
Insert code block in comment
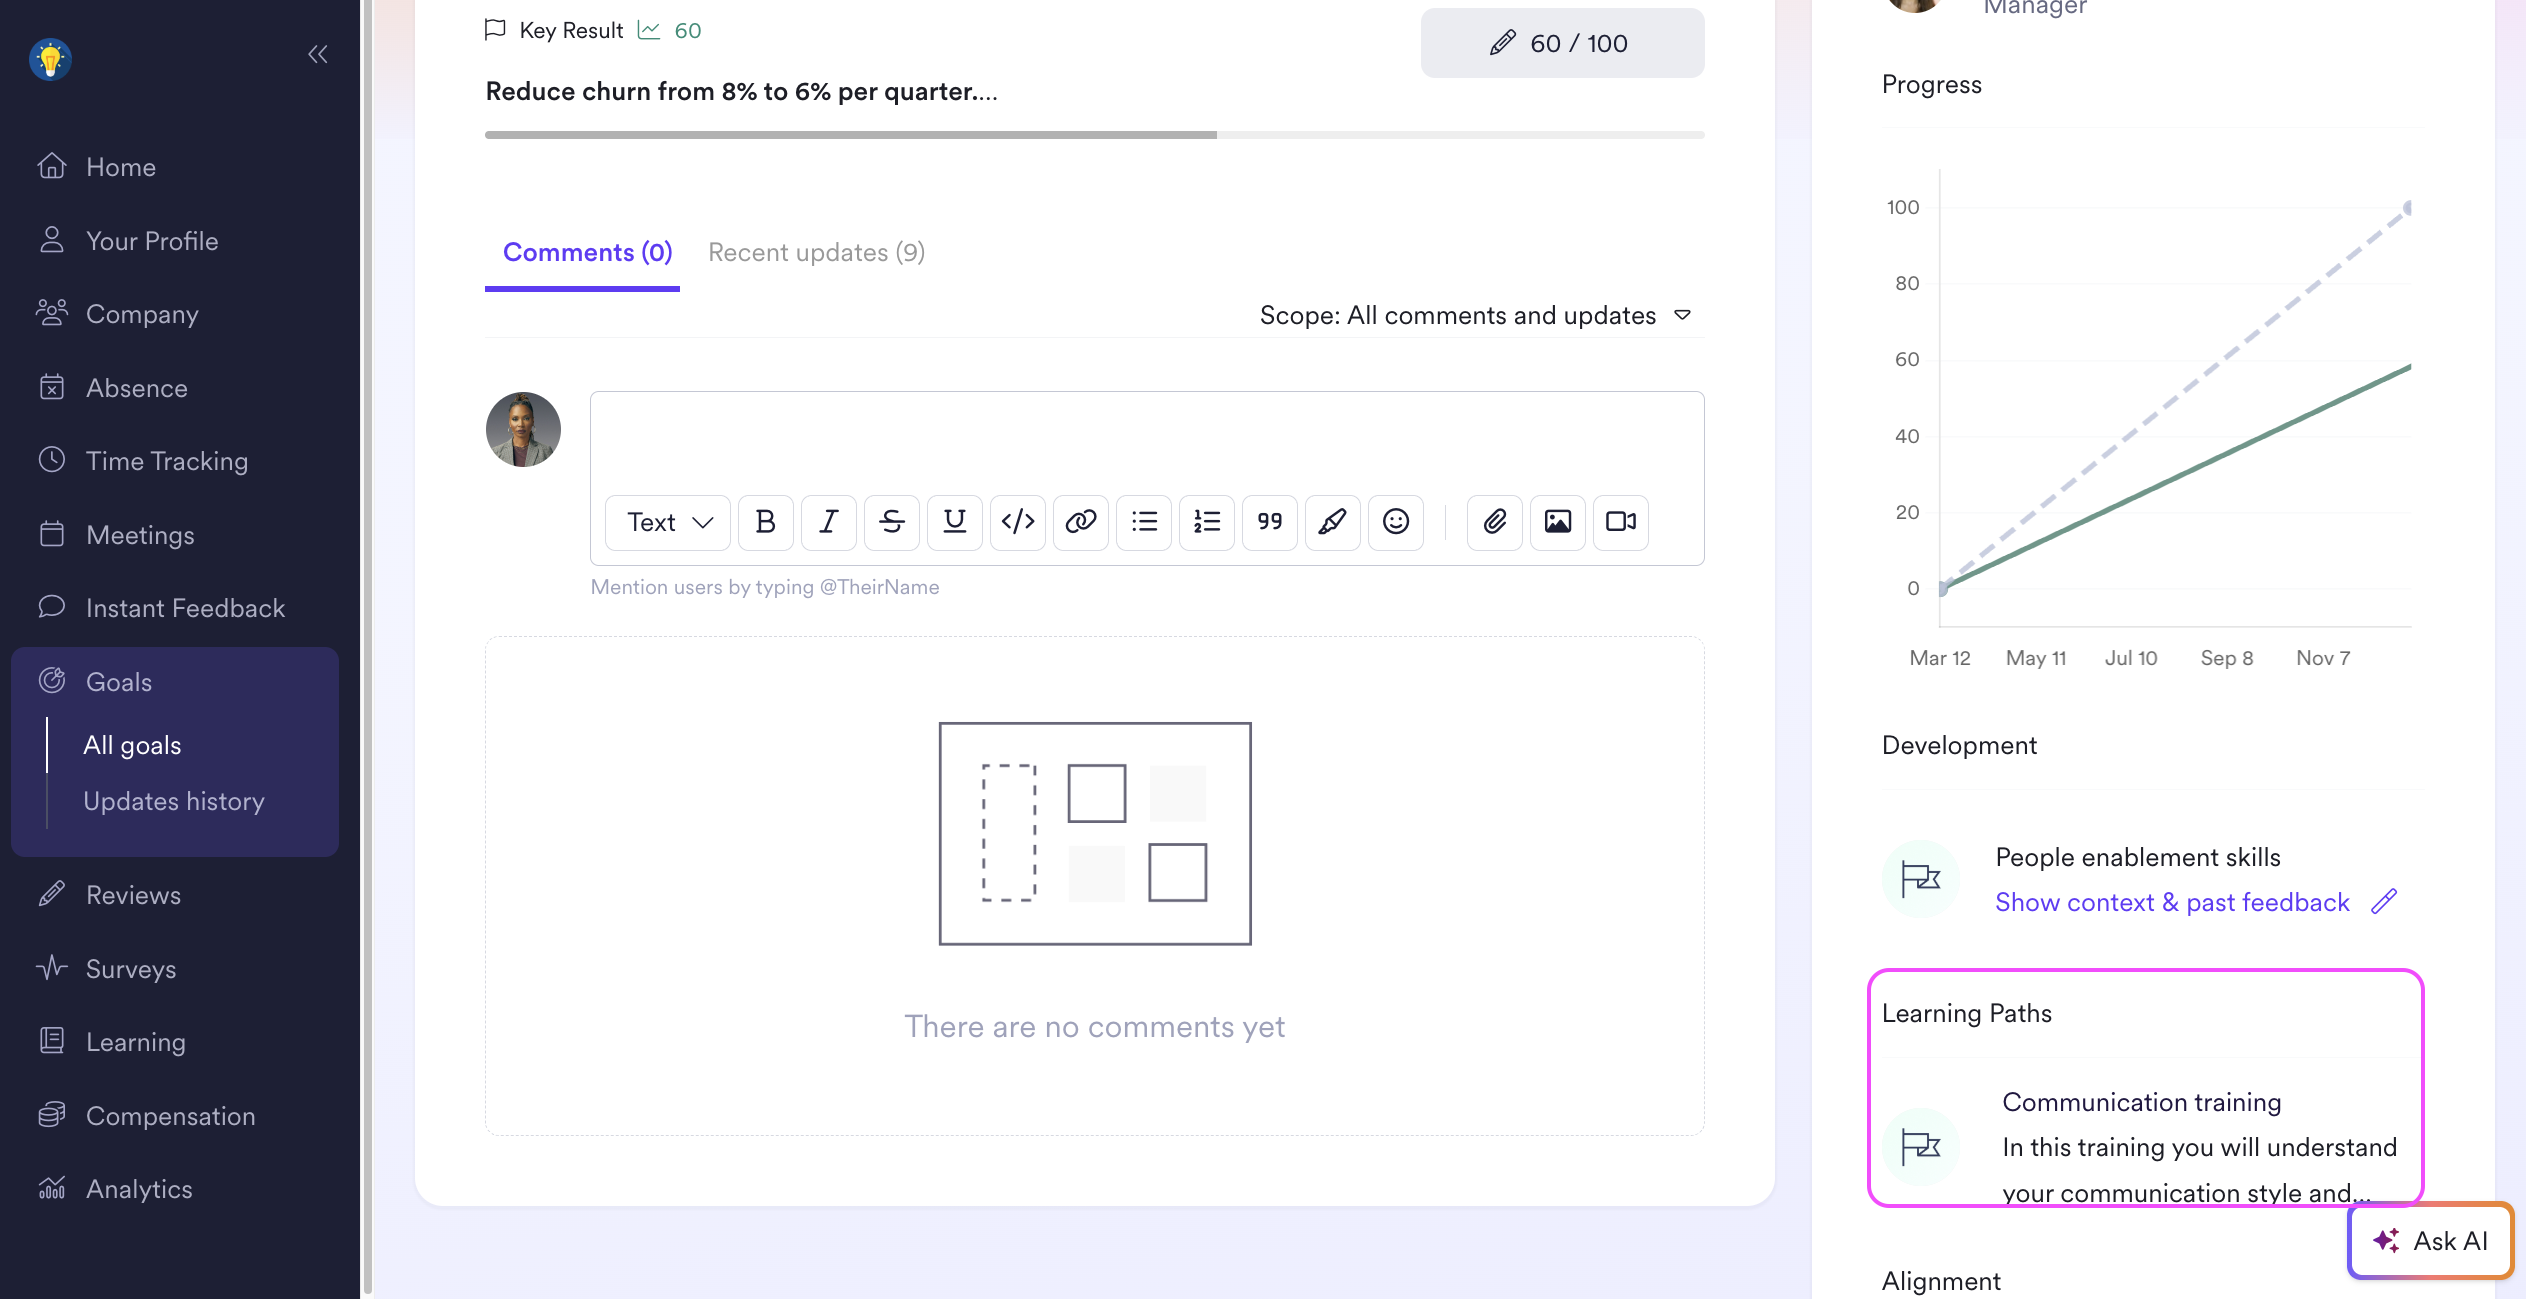coord(1017,522)
